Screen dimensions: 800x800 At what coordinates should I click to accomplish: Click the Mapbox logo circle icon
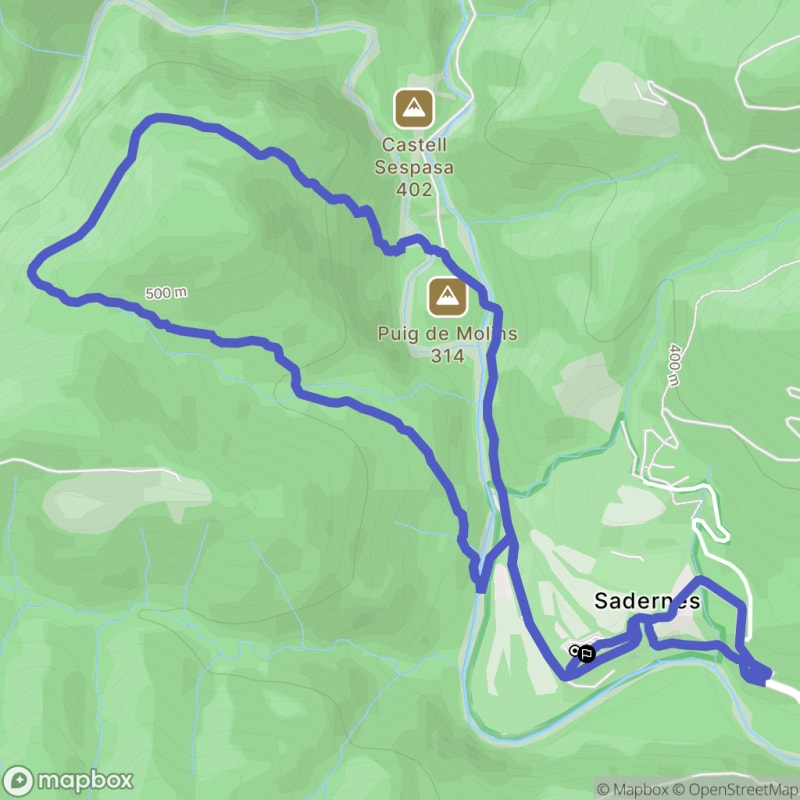(18, 781)
